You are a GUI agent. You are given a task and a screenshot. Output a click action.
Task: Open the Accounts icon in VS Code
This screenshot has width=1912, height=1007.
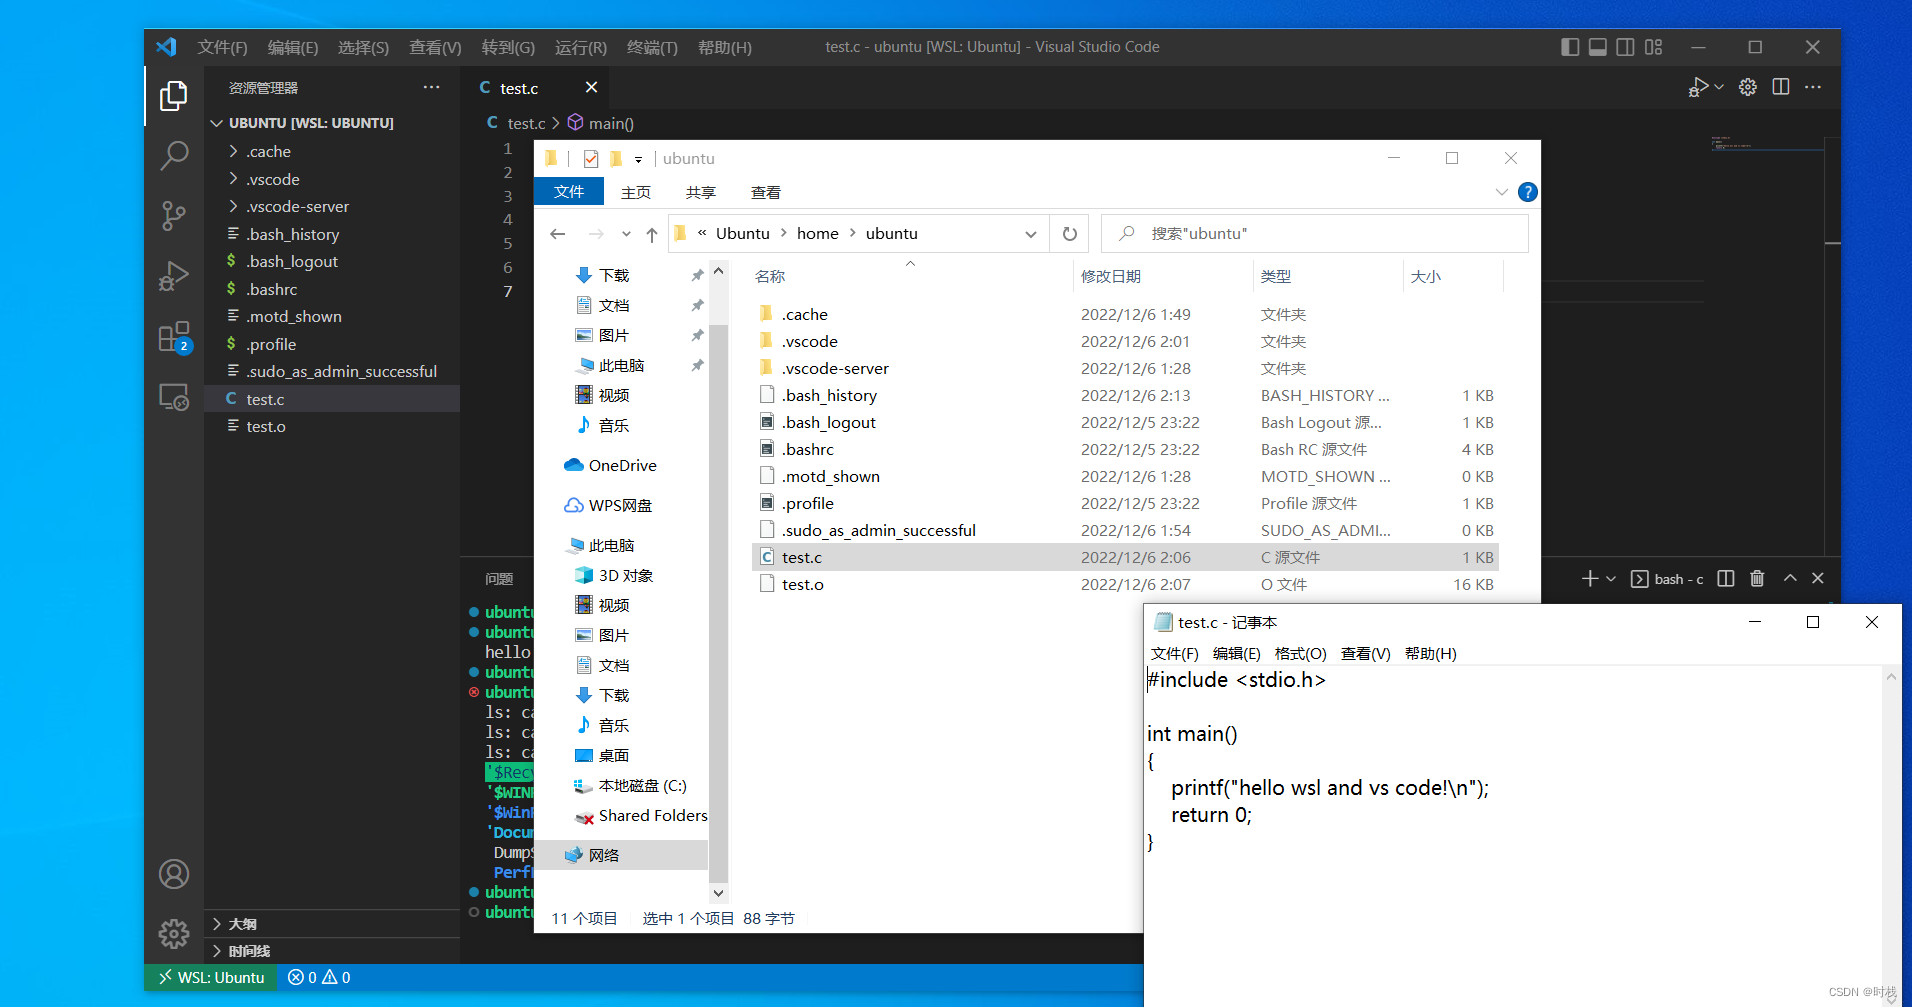(173, 874)
